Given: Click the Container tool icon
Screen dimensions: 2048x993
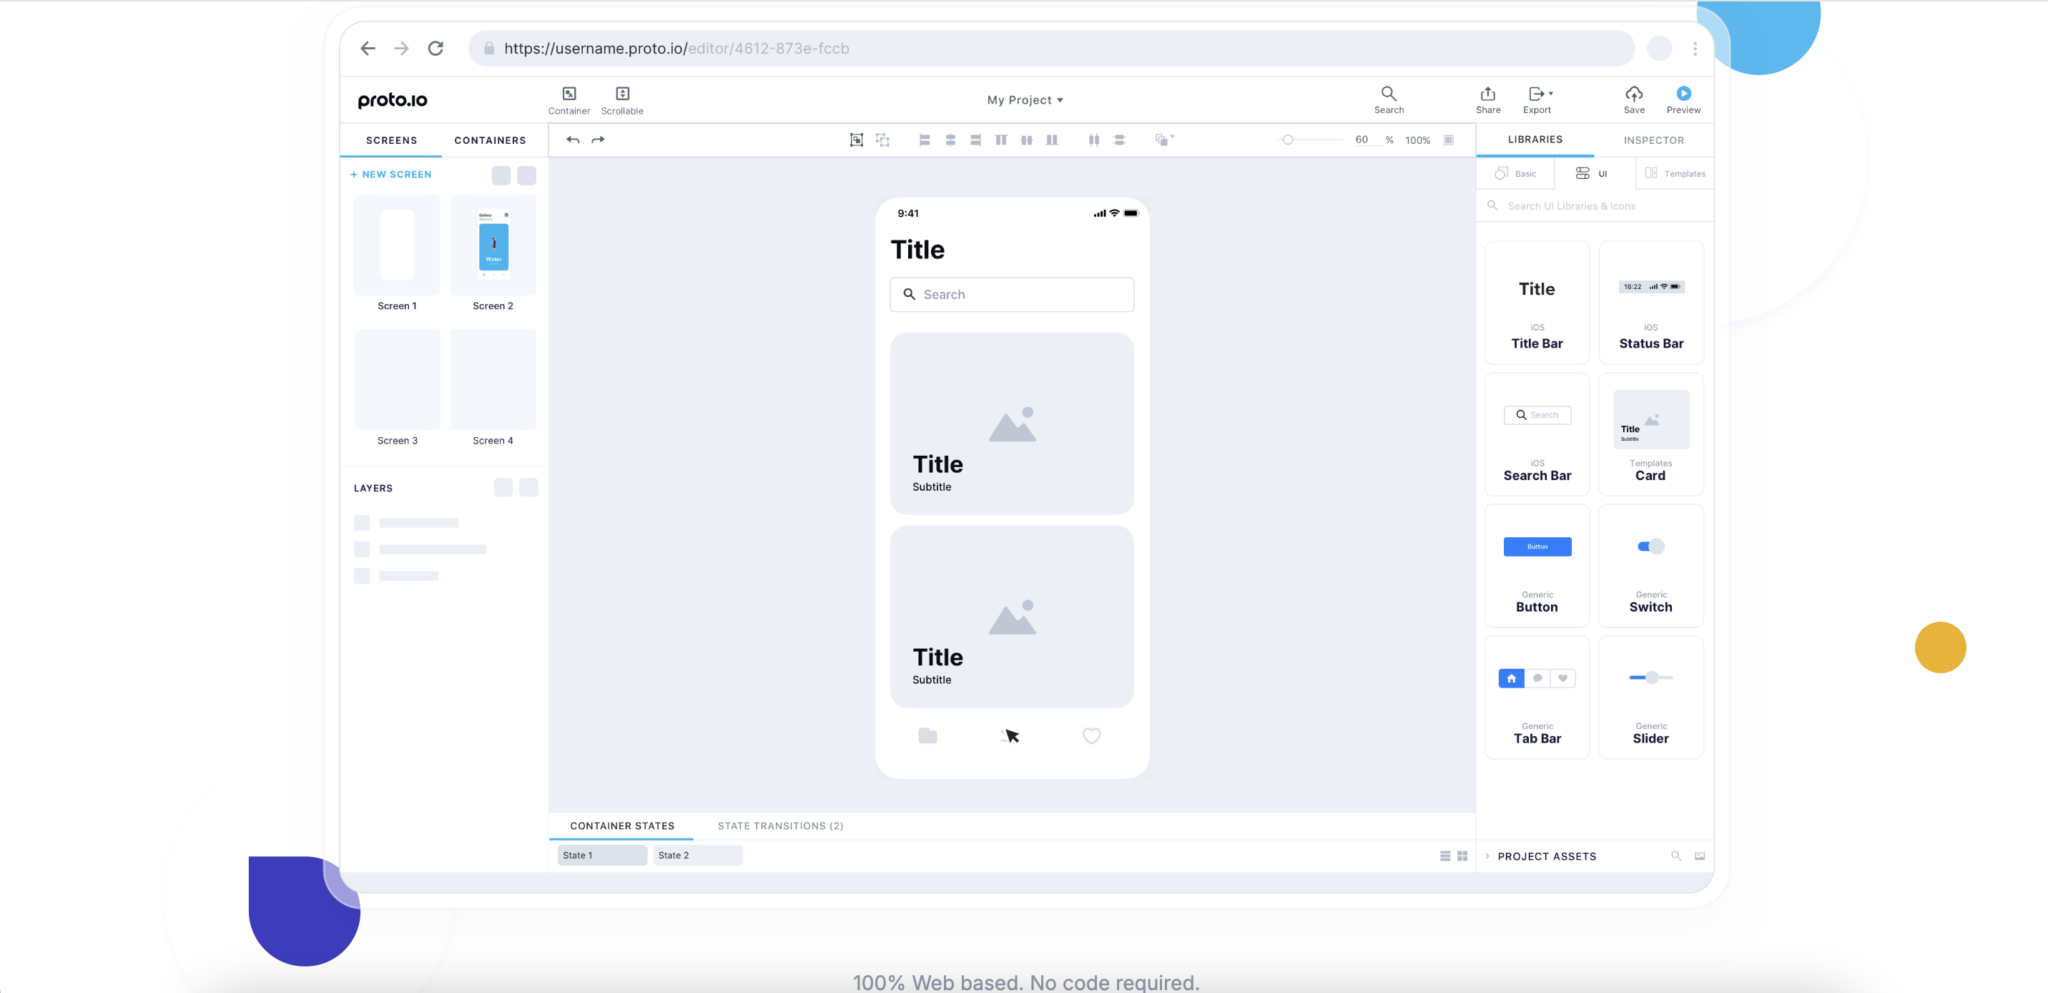Looking at the screenshot, I should (569, 94).
